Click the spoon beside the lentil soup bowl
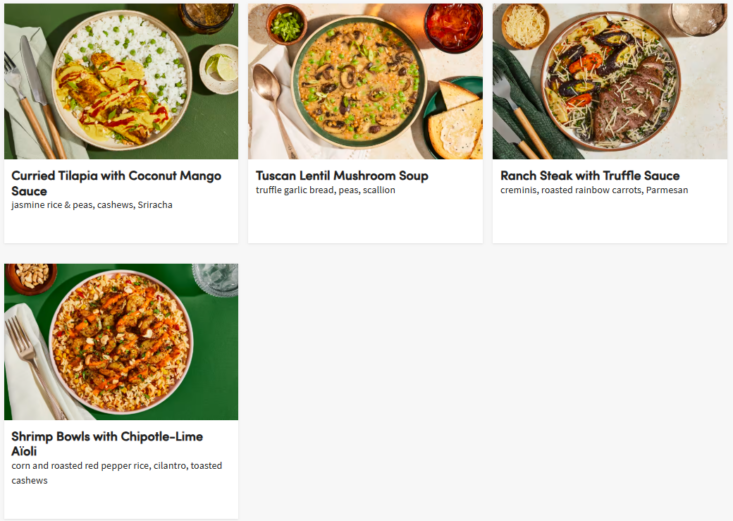Image resolution: width=733 pixels, height=521 pixels. [270, 93]
